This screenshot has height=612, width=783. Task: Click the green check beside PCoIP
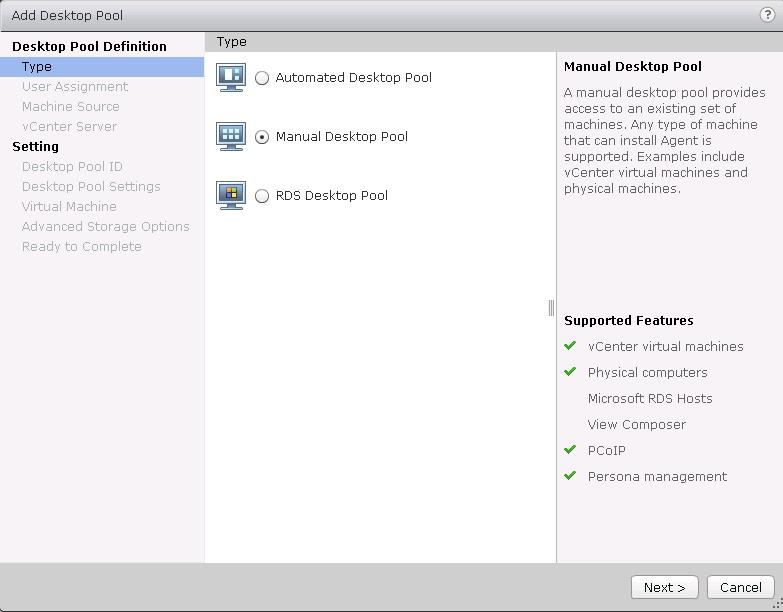tap(570, 450)
